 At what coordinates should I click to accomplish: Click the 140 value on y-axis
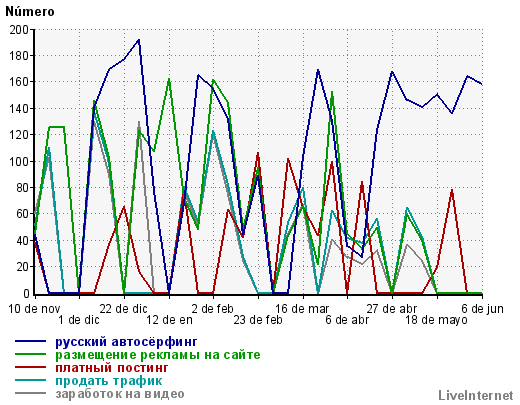20,108
